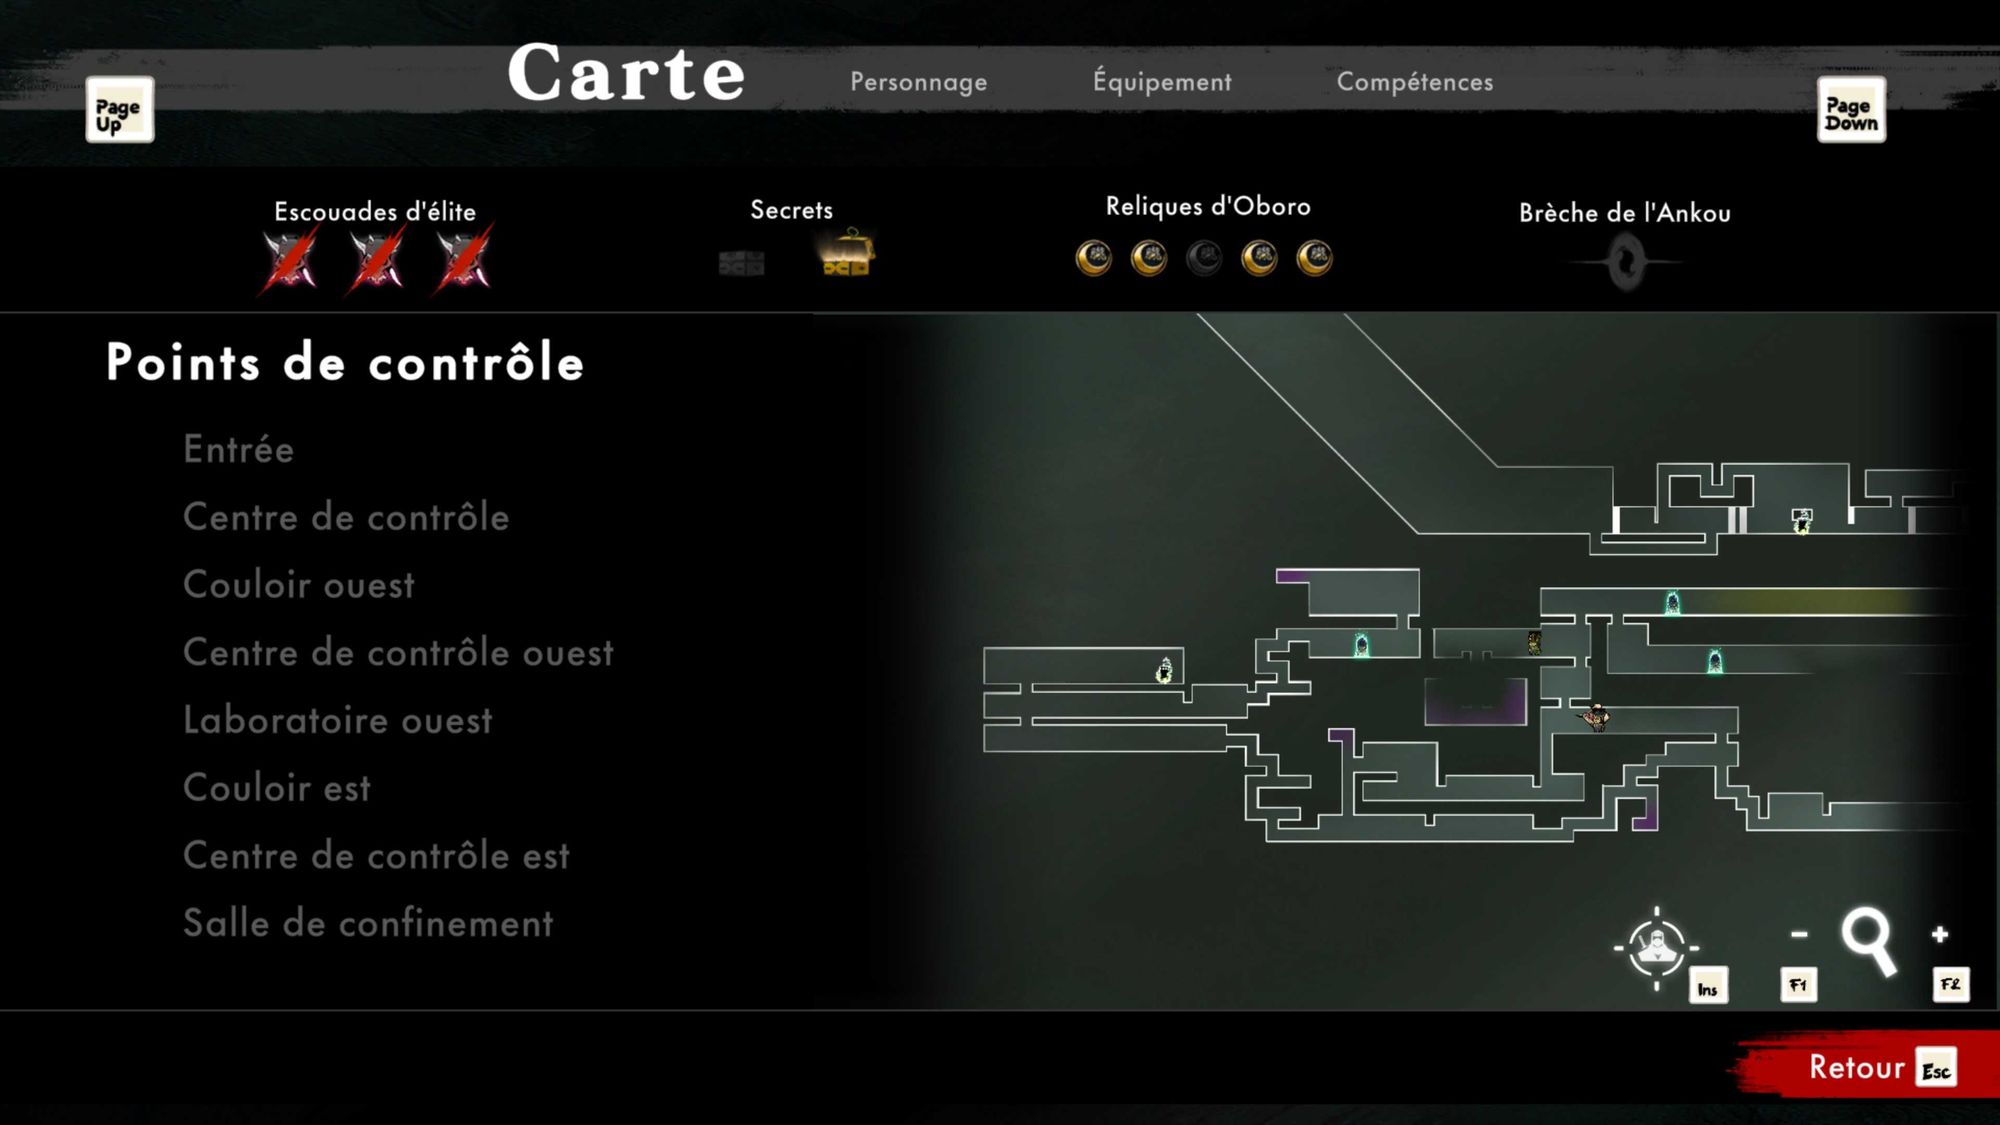Click the F2 key icon
2000x1125 pixels.
tap(1950, 985)
